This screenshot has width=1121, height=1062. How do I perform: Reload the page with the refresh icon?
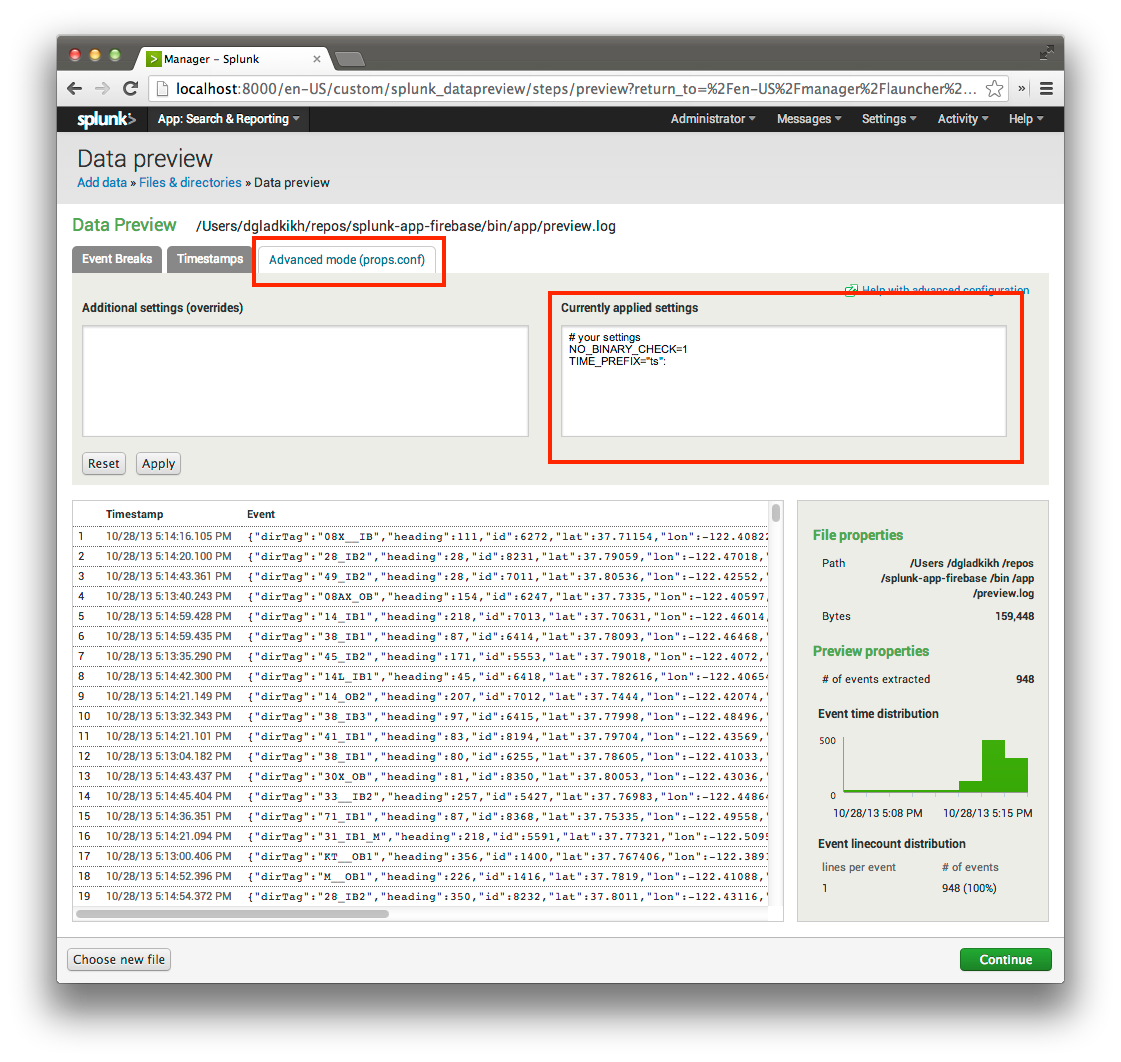pyautogui.click(x=130, y=89)
